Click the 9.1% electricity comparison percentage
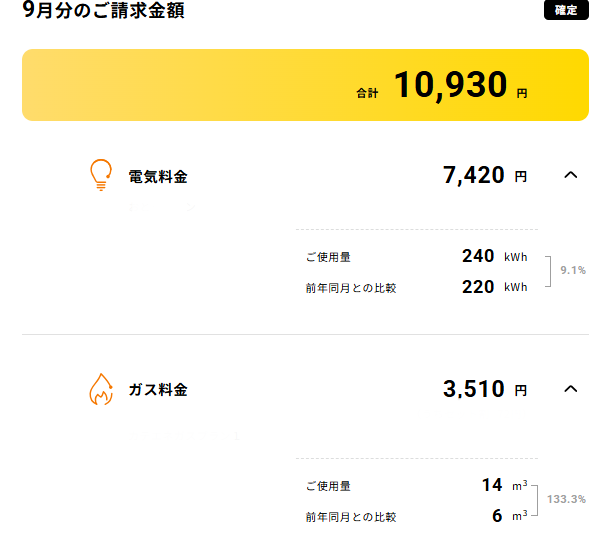This screenshot has height=537, width=603. [x=573, y=270]
